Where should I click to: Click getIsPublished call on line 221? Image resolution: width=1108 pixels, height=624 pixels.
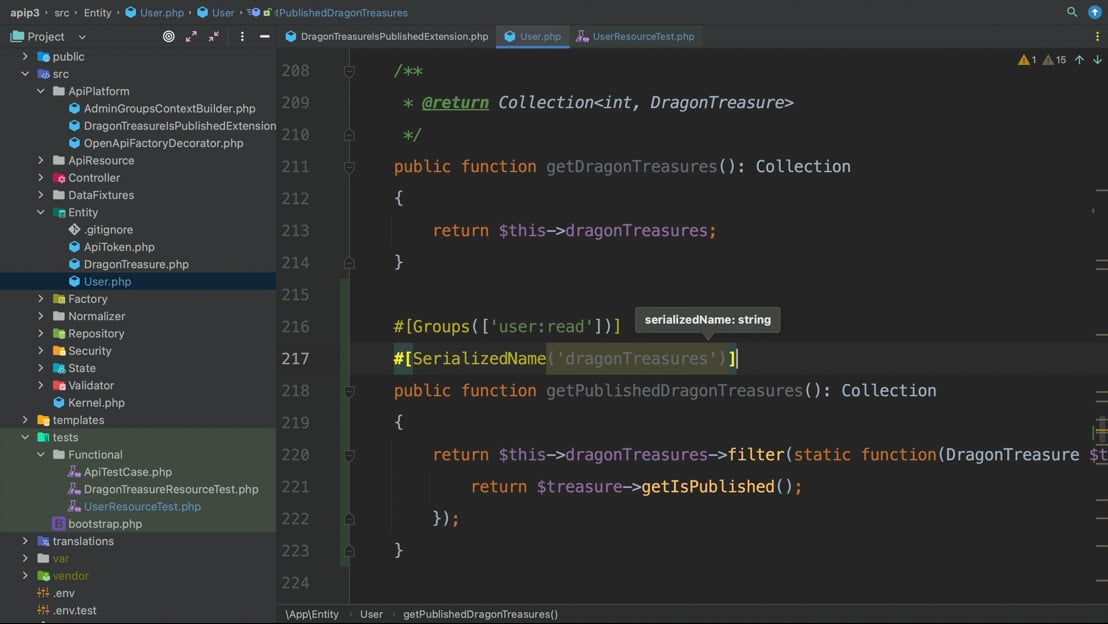(x=708, y=487)
